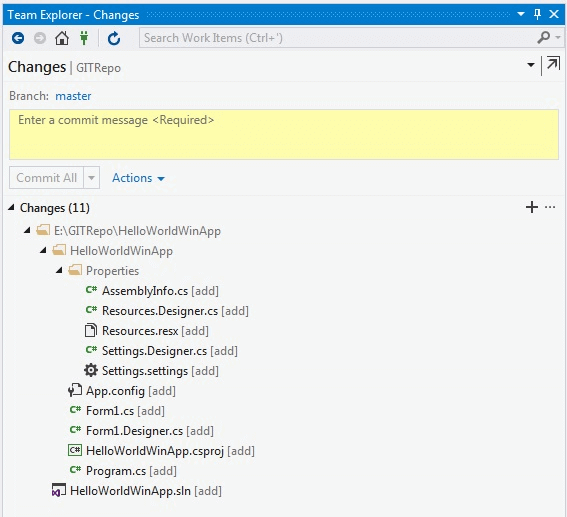Image resolution: width=567 pixels, height=517 pixels.
Task: Click the search magnifier icon
Action: (543, 37)
